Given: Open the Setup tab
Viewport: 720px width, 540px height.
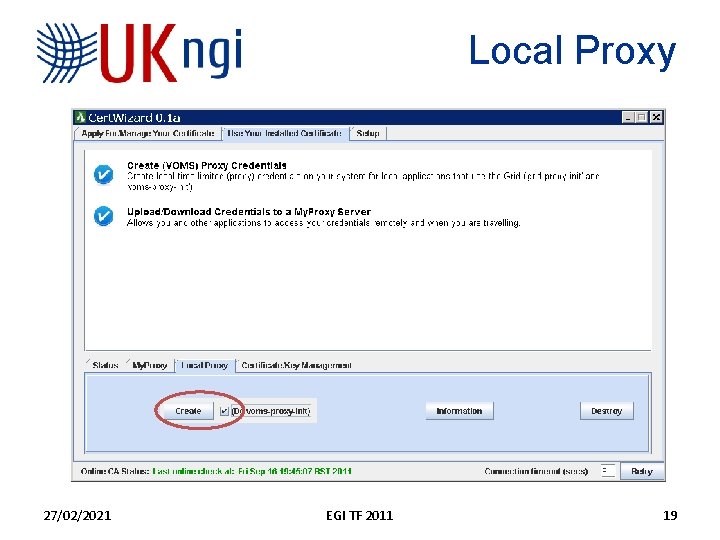Looking at the screenshot, I should [368, 133].
